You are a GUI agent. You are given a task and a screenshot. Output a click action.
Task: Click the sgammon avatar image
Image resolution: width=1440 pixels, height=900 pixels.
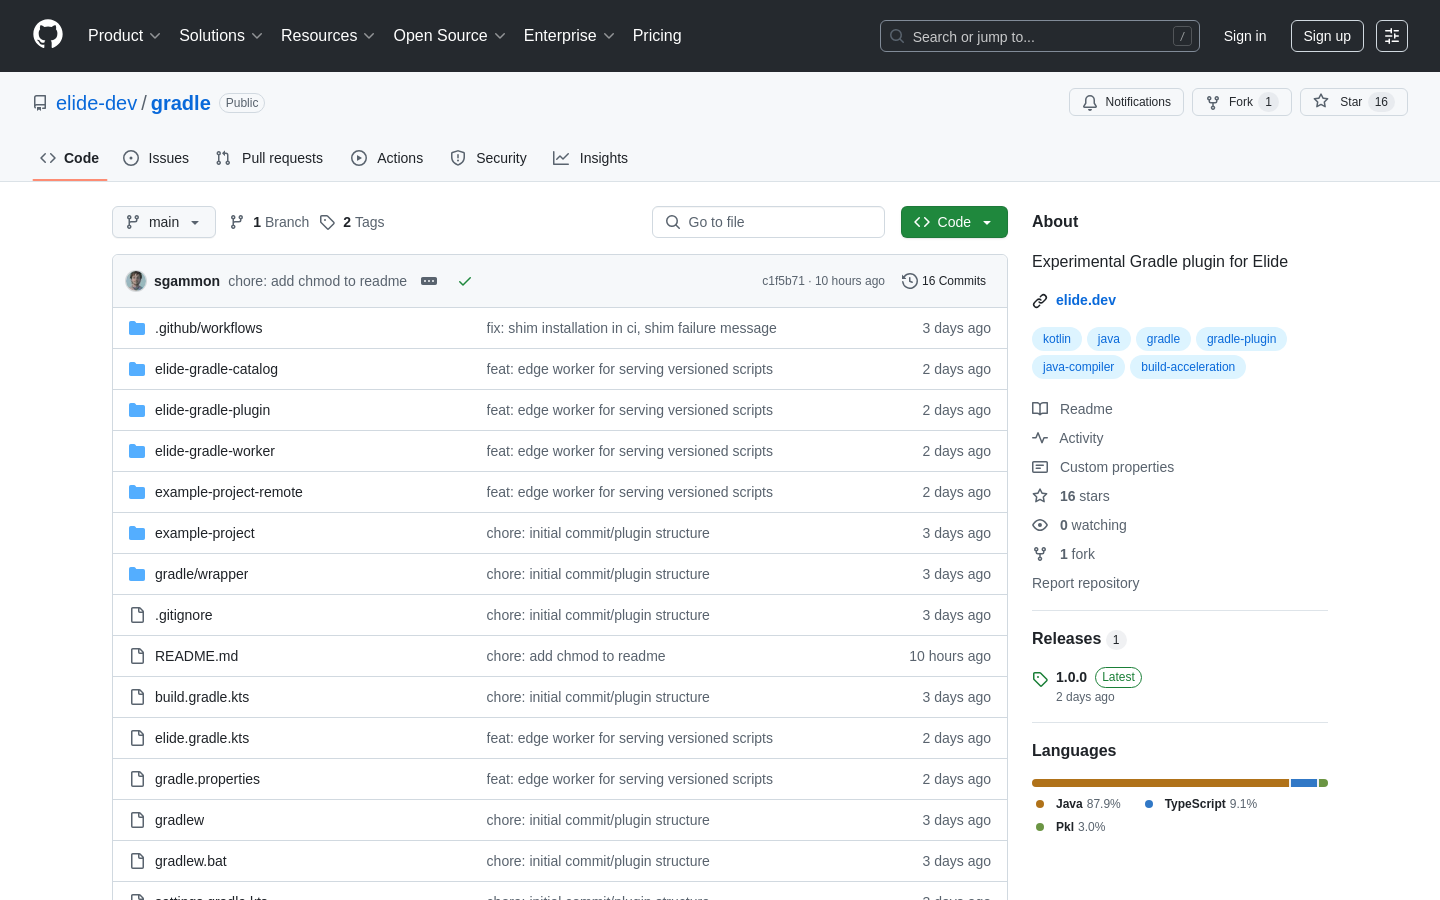(136, 281)
